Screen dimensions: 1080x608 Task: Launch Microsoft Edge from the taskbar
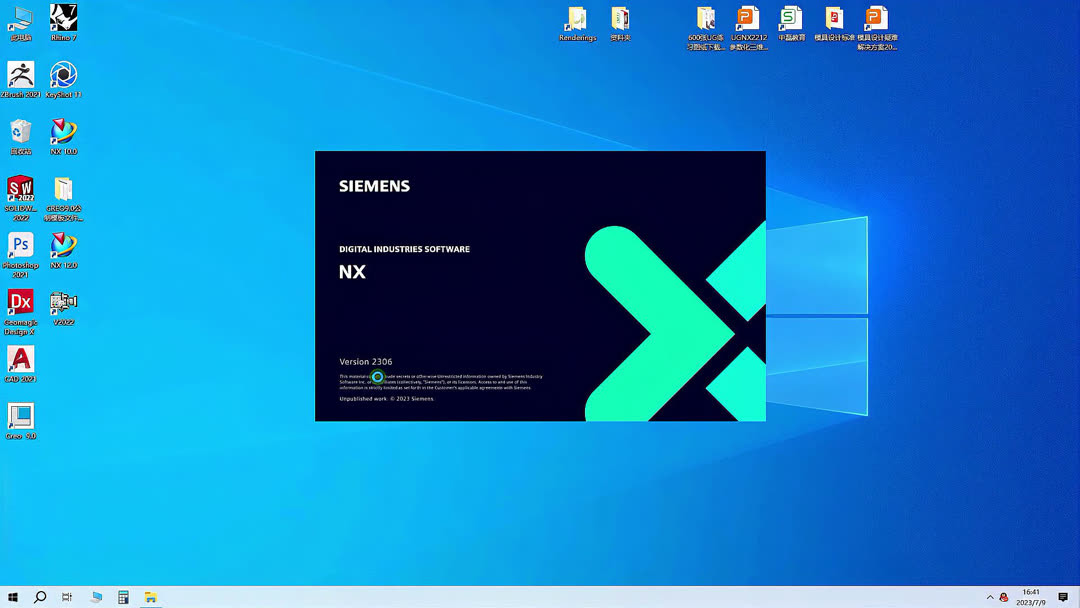(x=96, y=597)
